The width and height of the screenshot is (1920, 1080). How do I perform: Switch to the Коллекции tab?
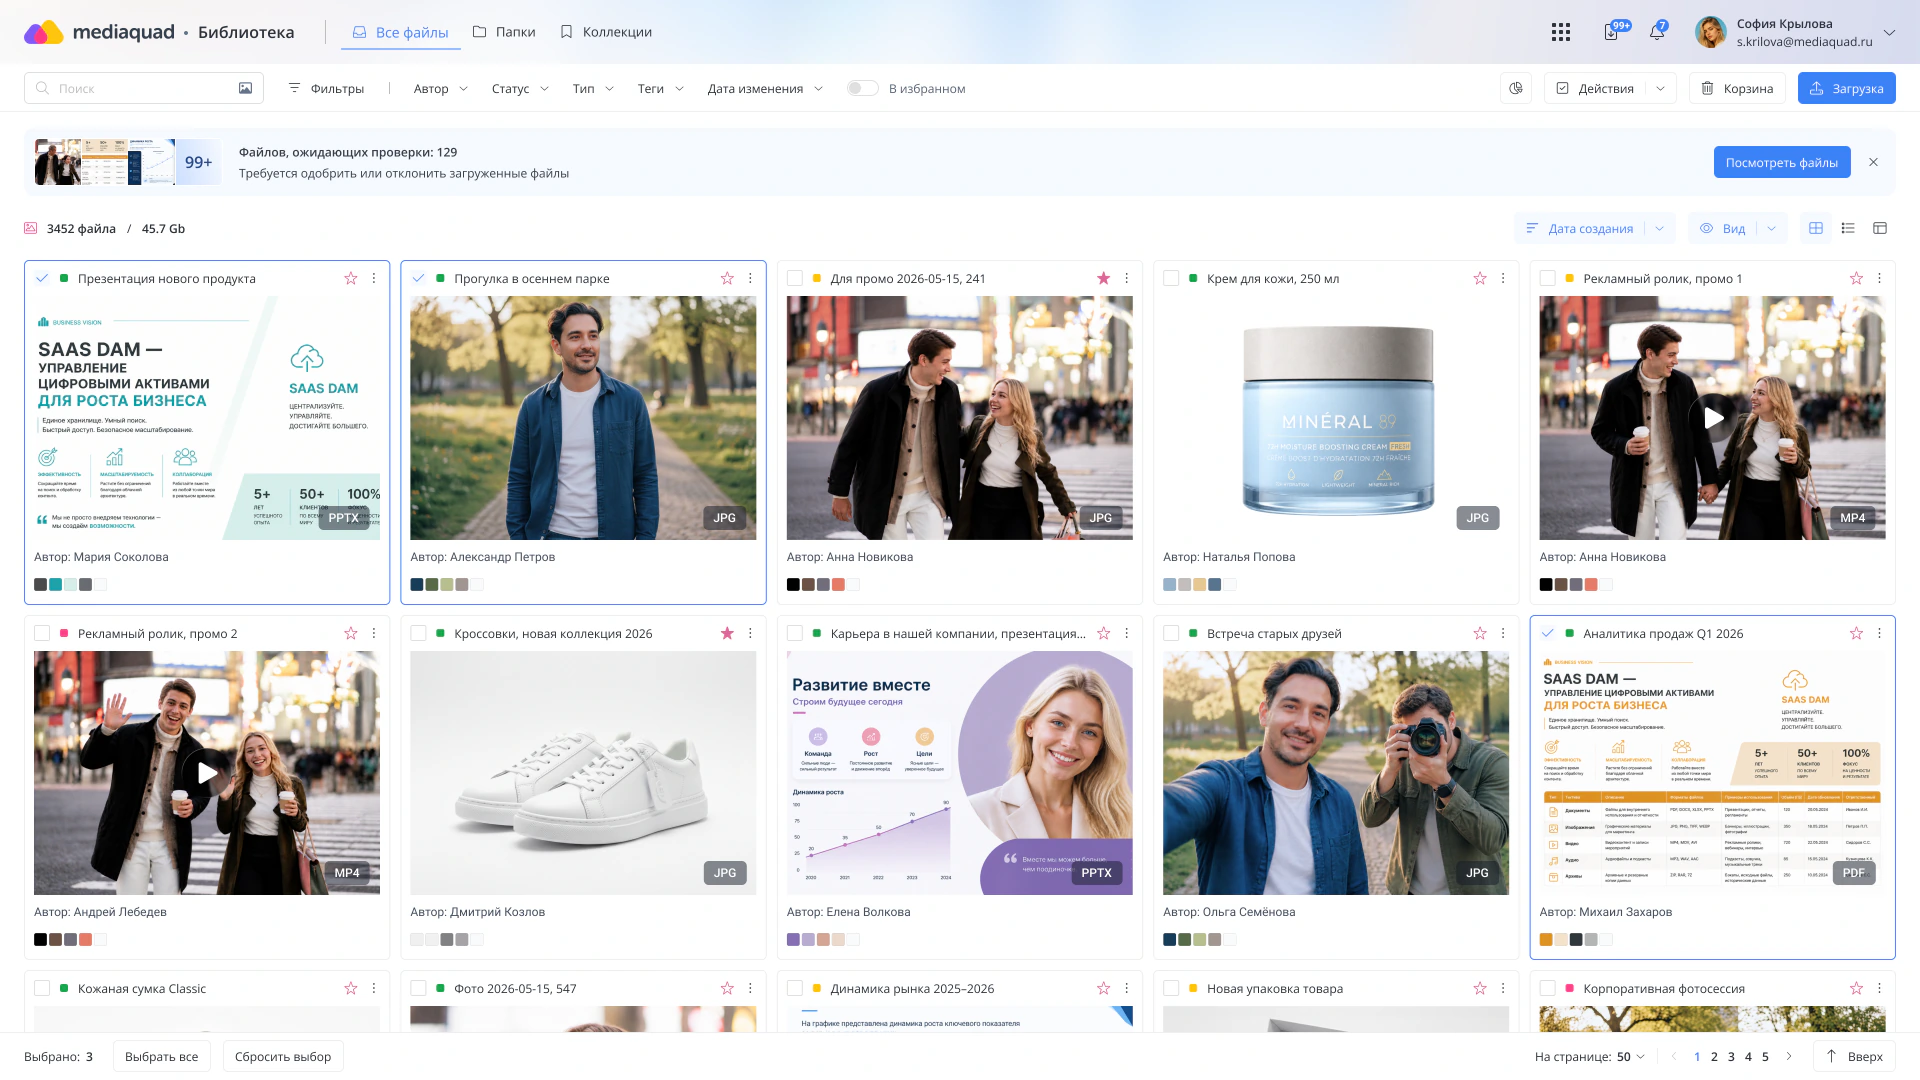pos(606,32)
